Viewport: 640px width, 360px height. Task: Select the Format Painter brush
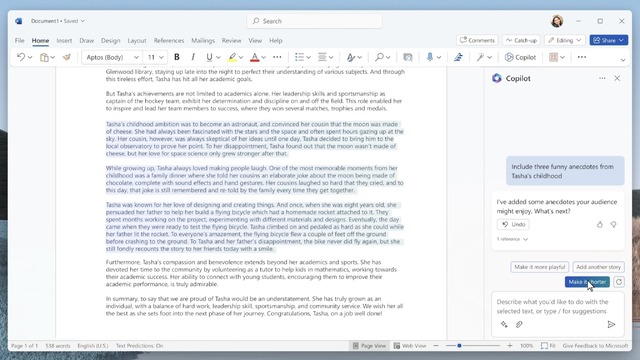coord(67,57)
